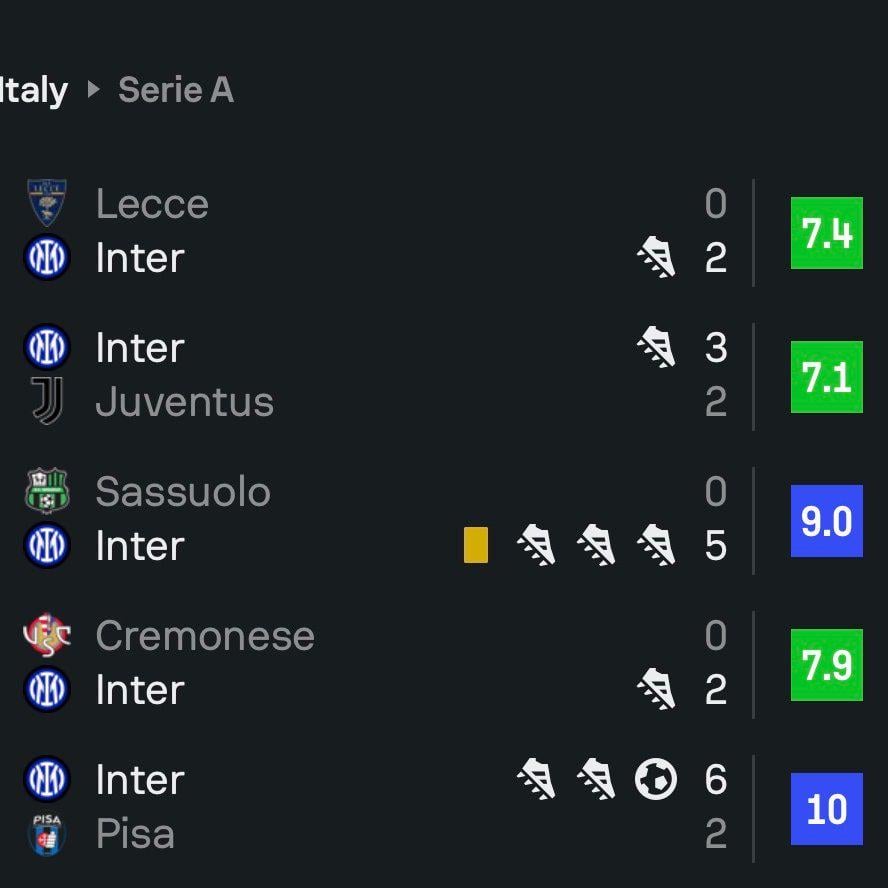Open the Serie A competition page
The height and width of the screenshot is (888, 888).
pyautogui.click(x=176, y=90)
